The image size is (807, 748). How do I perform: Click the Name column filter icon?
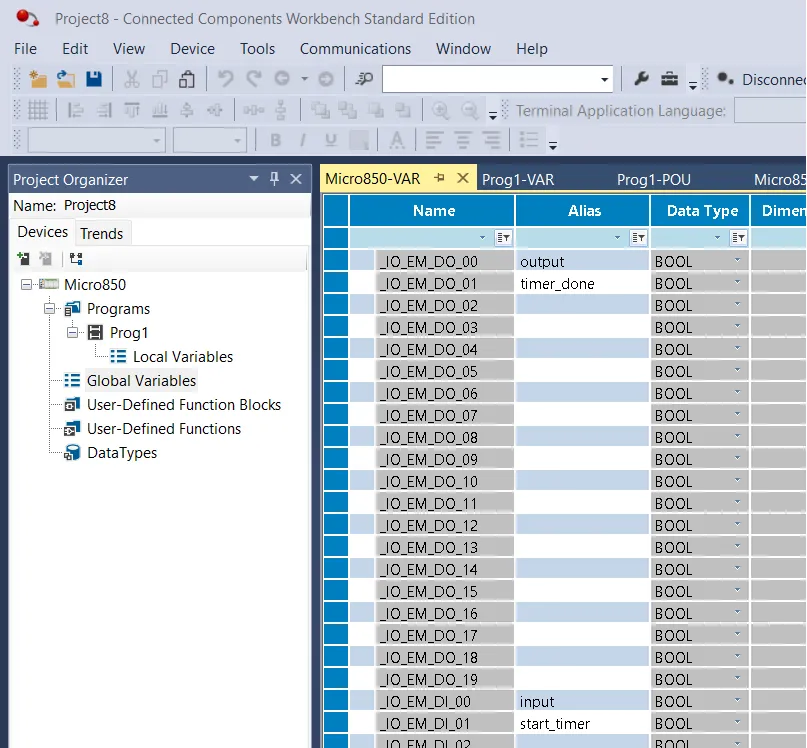tap(503, 238)
